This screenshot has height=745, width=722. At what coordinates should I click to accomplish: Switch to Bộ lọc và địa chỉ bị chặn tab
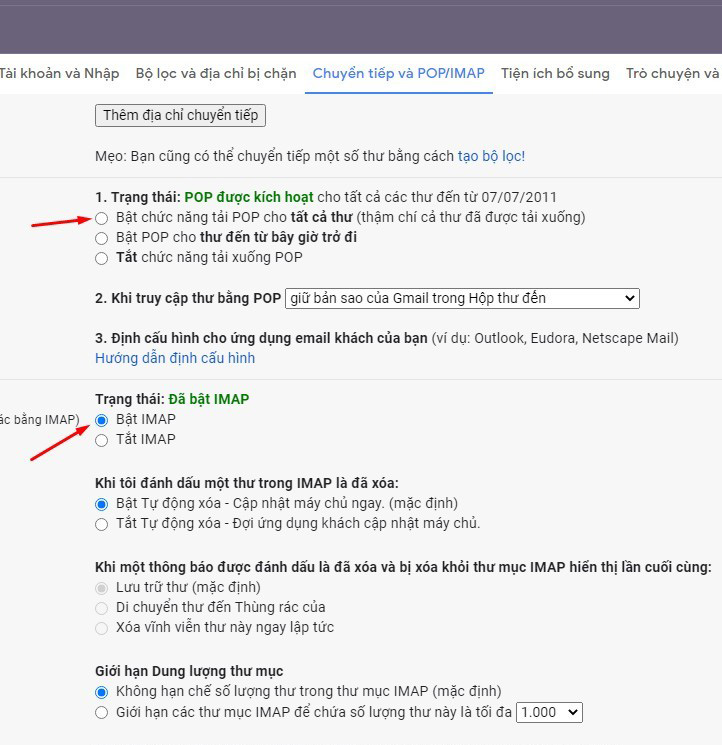[x=216, y=73]
